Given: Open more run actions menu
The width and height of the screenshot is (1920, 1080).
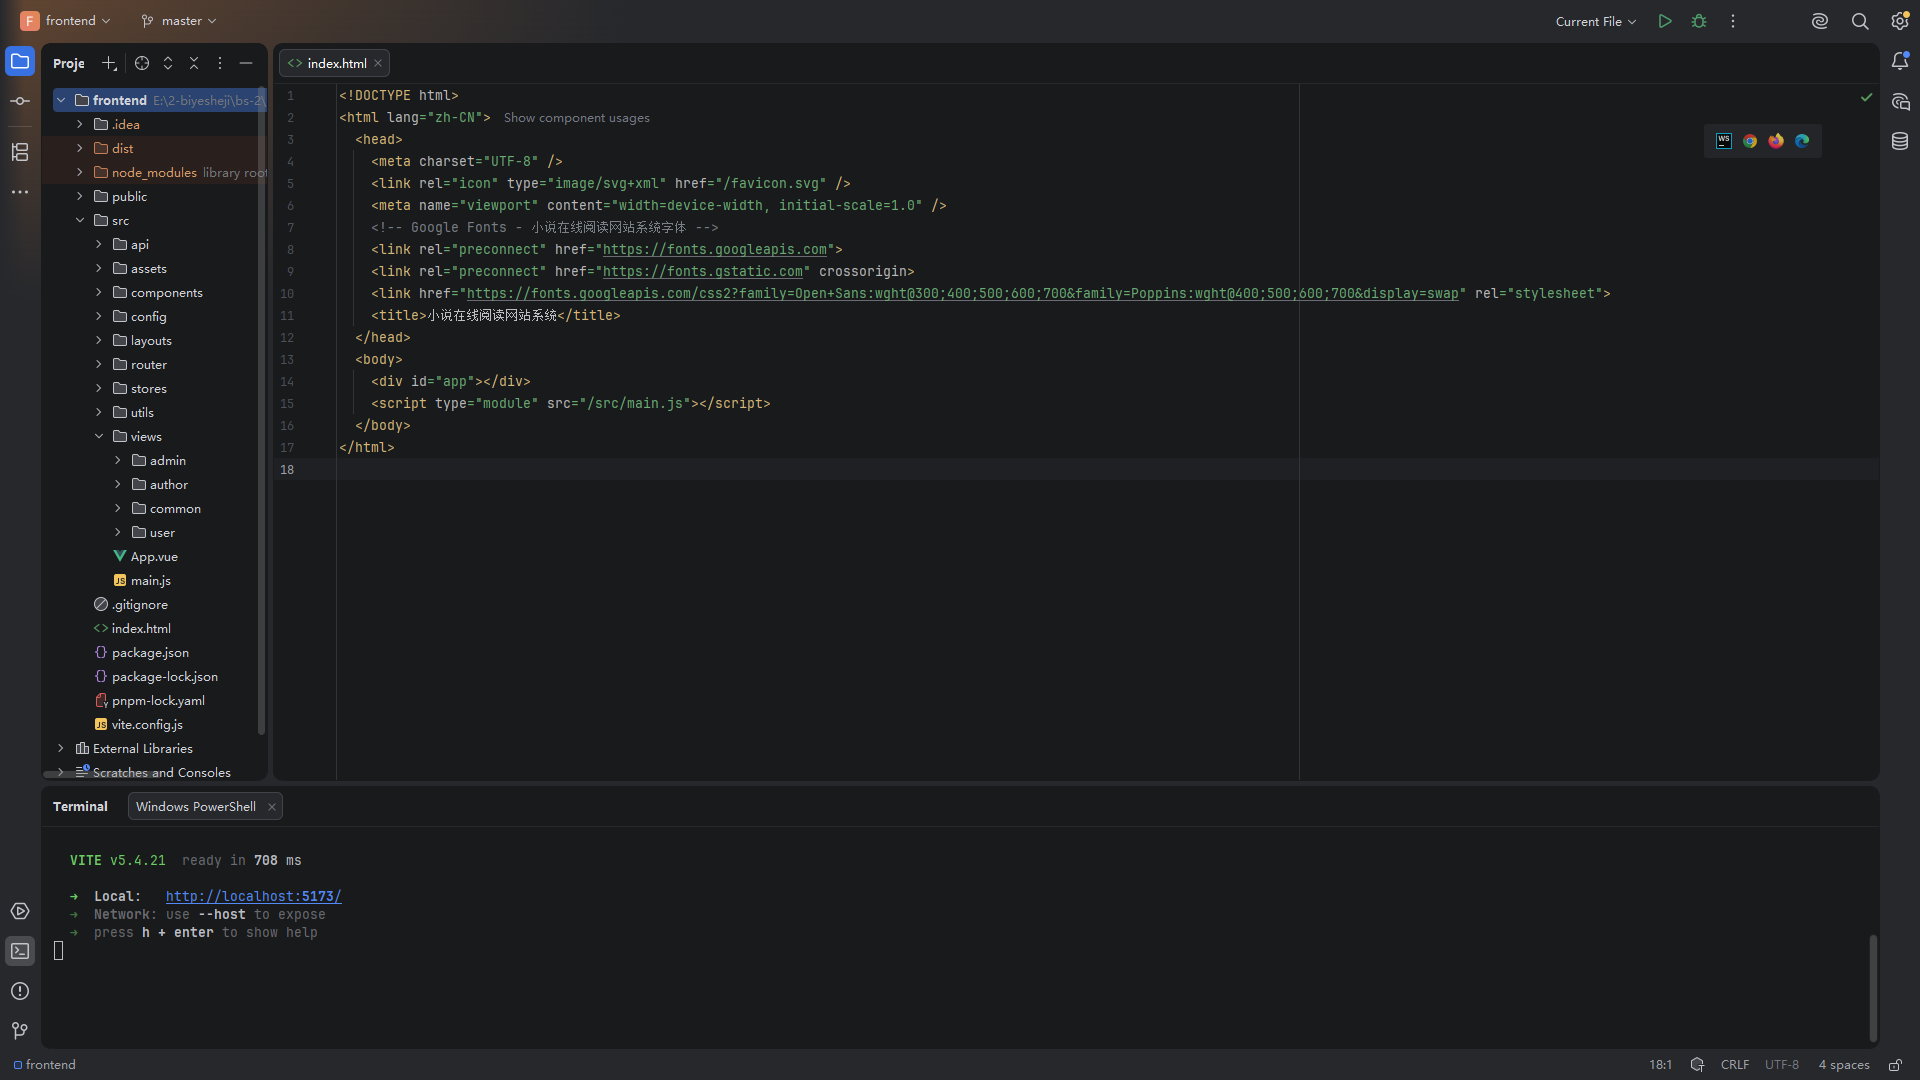Looking at the screenshot, I should [x=1733, y=21].
